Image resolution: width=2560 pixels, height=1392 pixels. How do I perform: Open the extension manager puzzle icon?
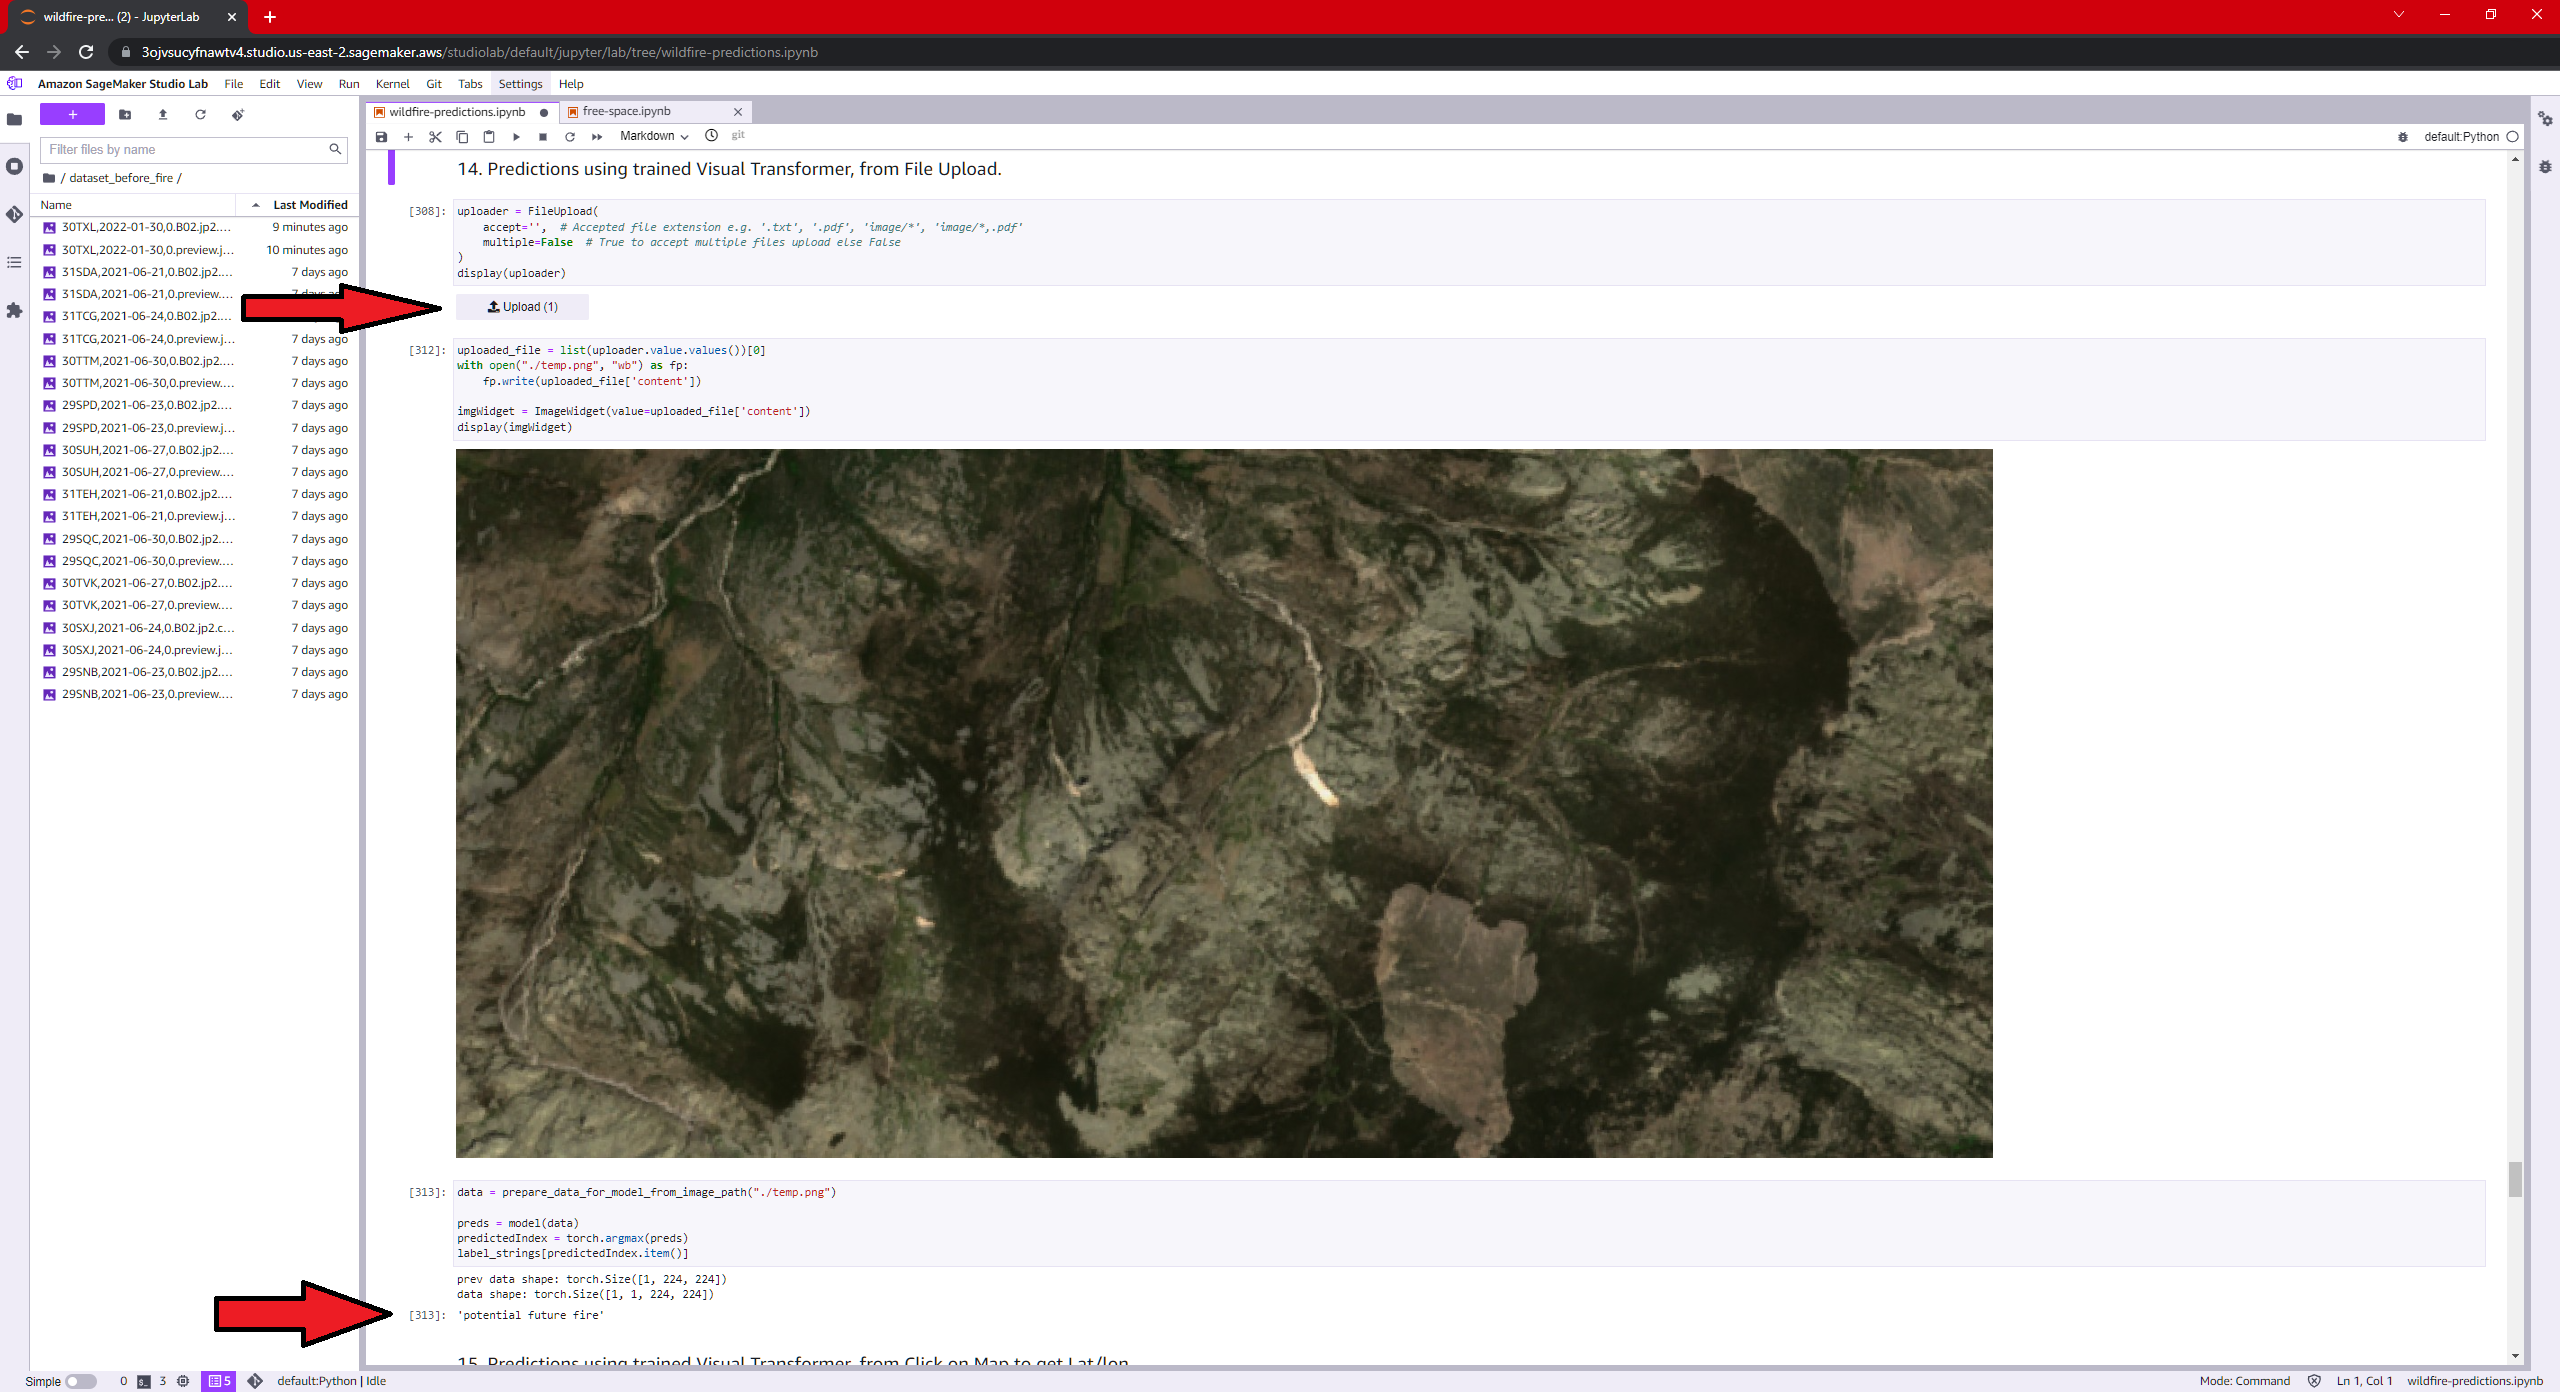coord(14,310)
